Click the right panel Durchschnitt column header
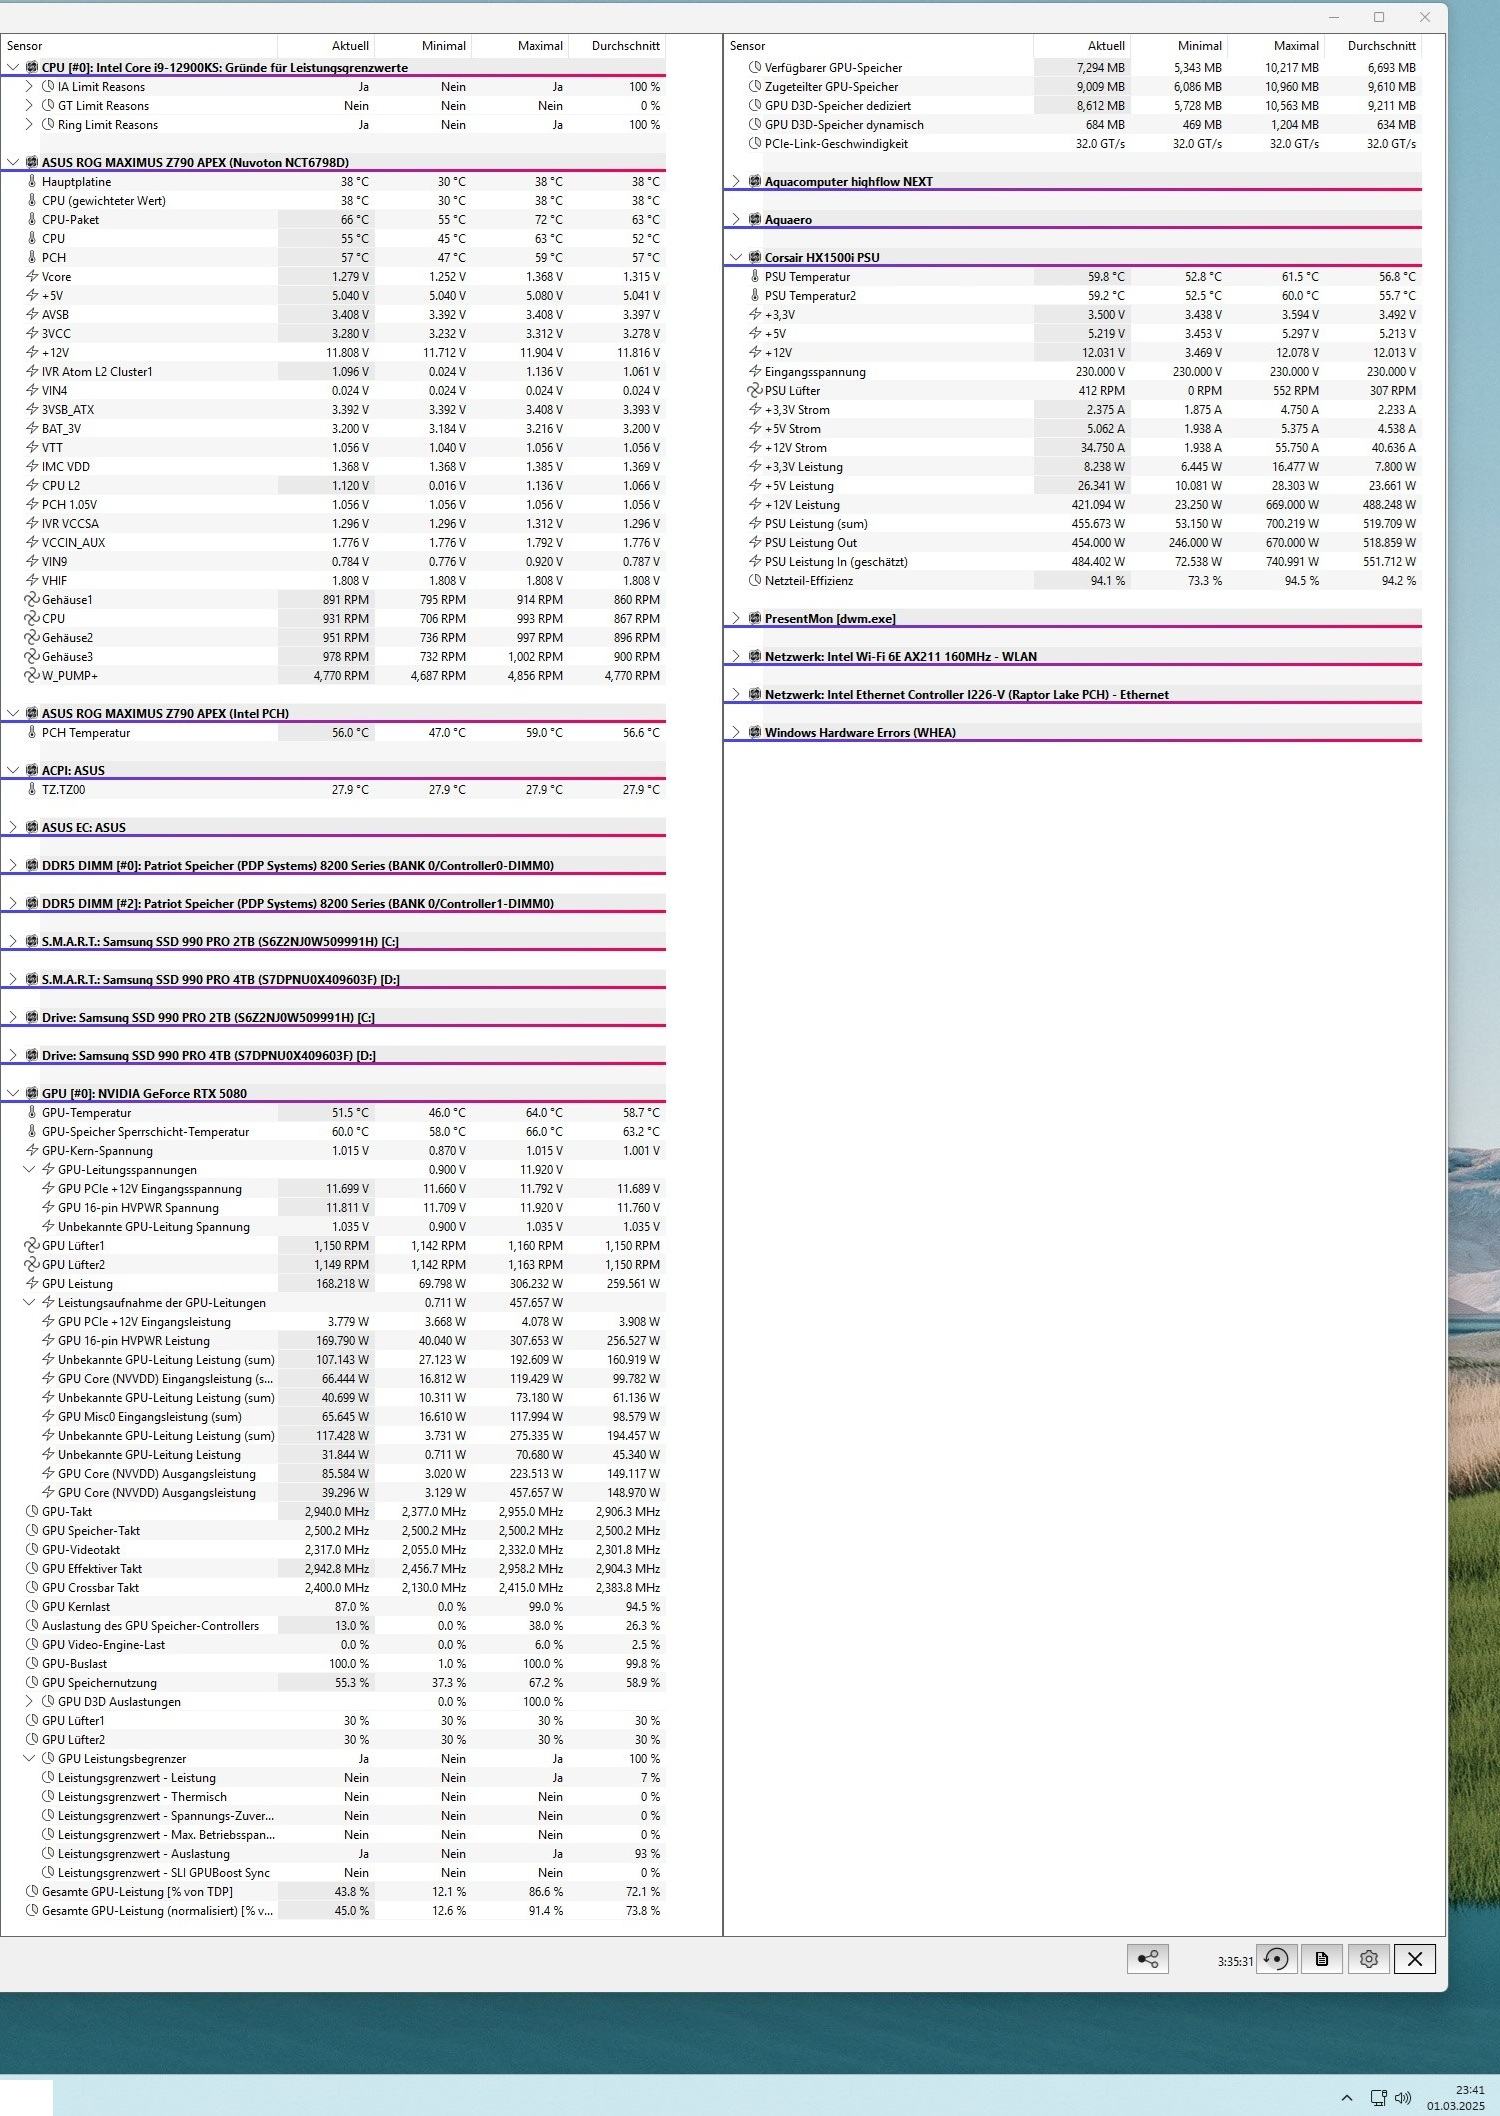Viewport: 1500px width, 2116px height. pyautogui.click(x=1373, y=46)
